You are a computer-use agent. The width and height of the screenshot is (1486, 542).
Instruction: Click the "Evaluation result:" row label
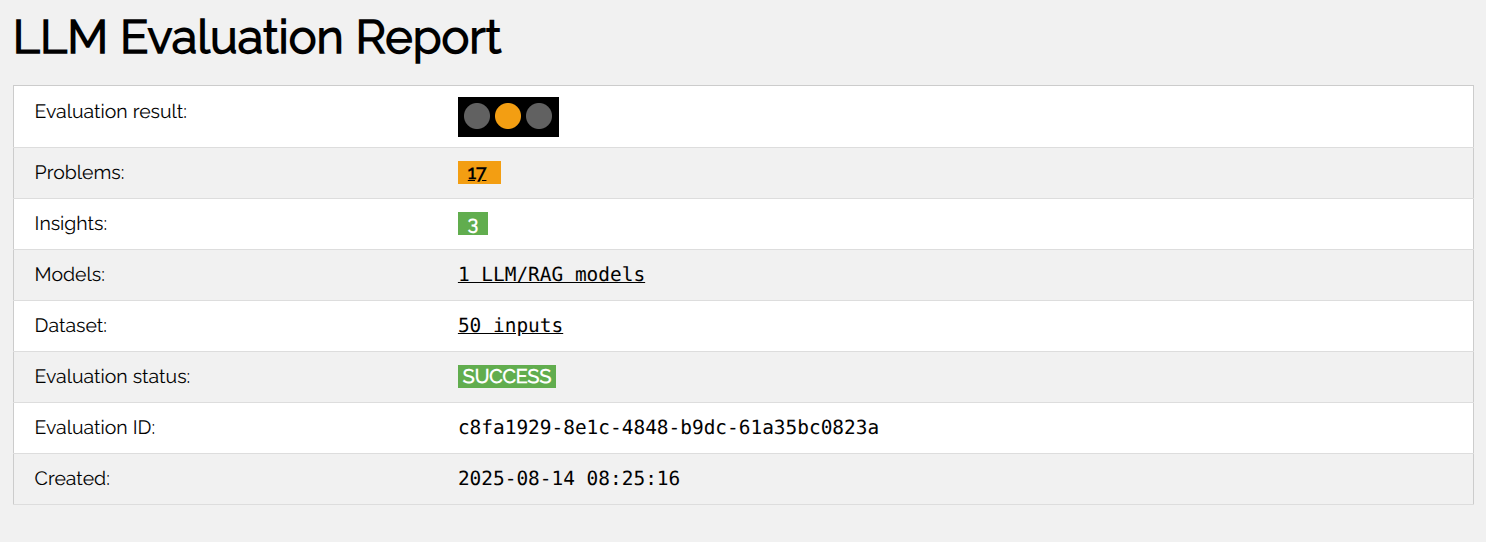[x=111, y=112]
